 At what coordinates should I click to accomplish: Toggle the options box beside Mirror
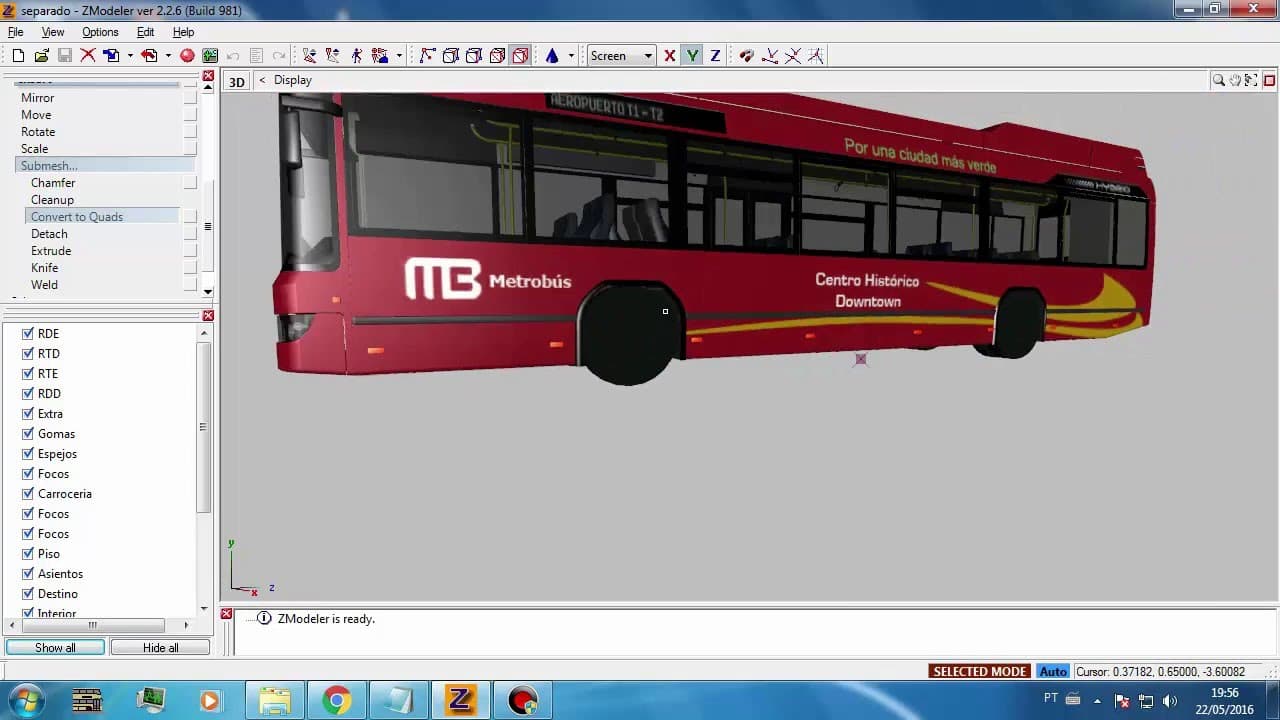pos(190,98)
